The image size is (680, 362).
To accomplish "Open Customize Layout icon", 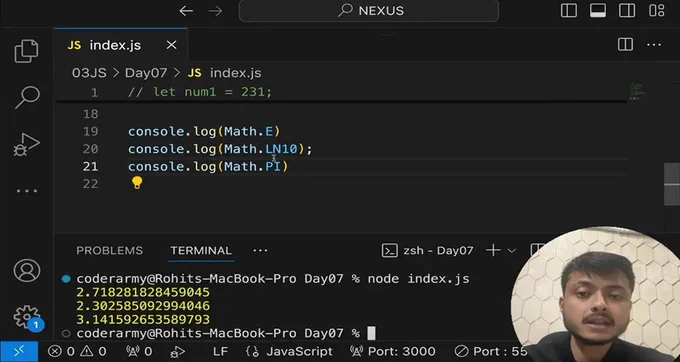I will tap(657, 10).
